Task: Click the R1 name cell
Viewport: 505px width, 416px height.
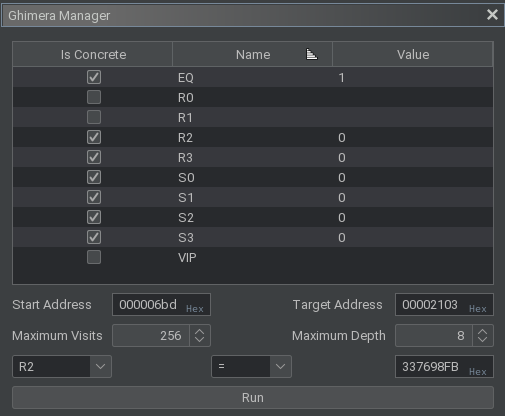Action: [252, 117]
